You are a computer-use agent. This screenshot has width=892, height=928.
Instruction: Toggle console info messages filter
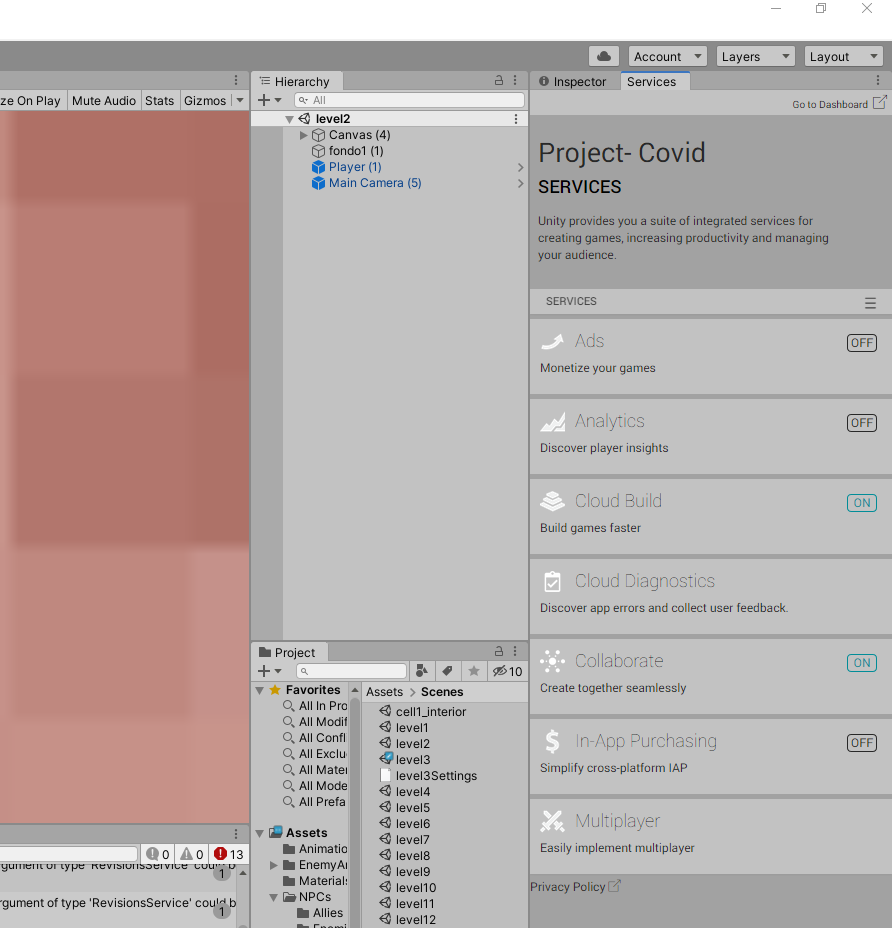click(157, 853)
